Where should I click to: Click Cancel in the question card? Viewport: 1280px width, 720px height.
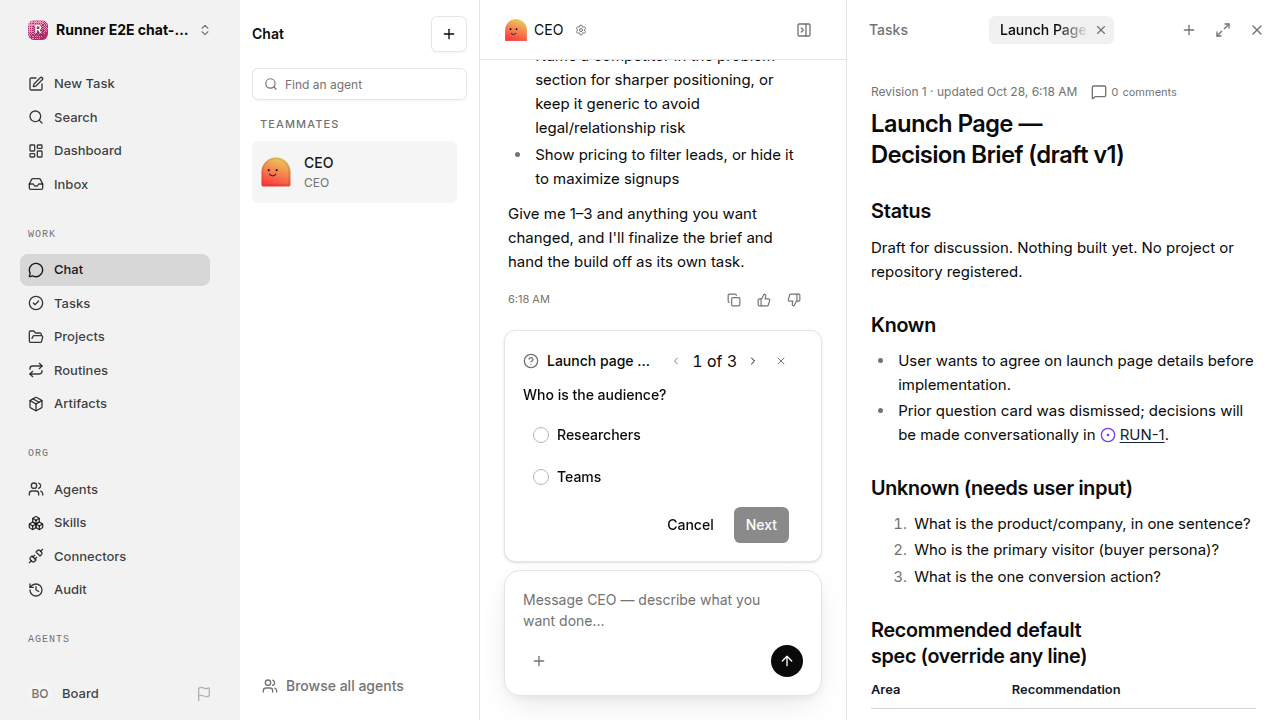pos(690,525)
